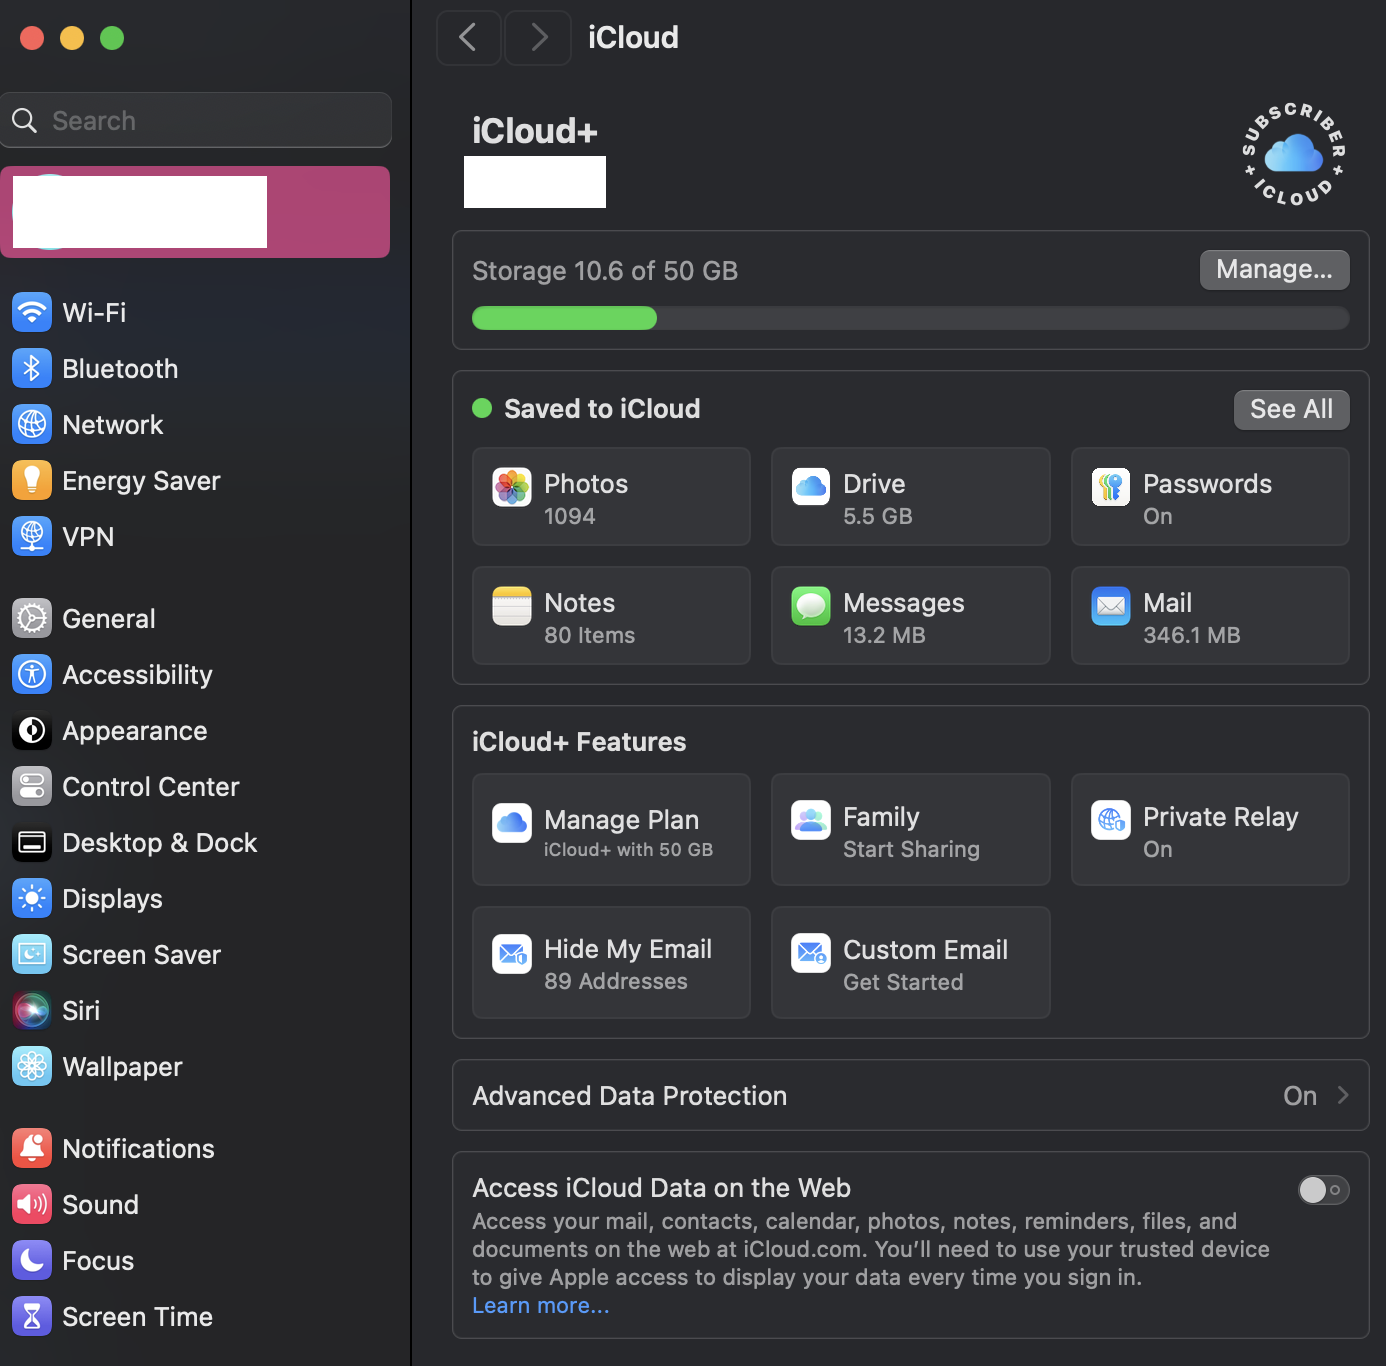1386x1366 pixels.
Task: Click the Sound speaker icon
Action: (32, 1204)
